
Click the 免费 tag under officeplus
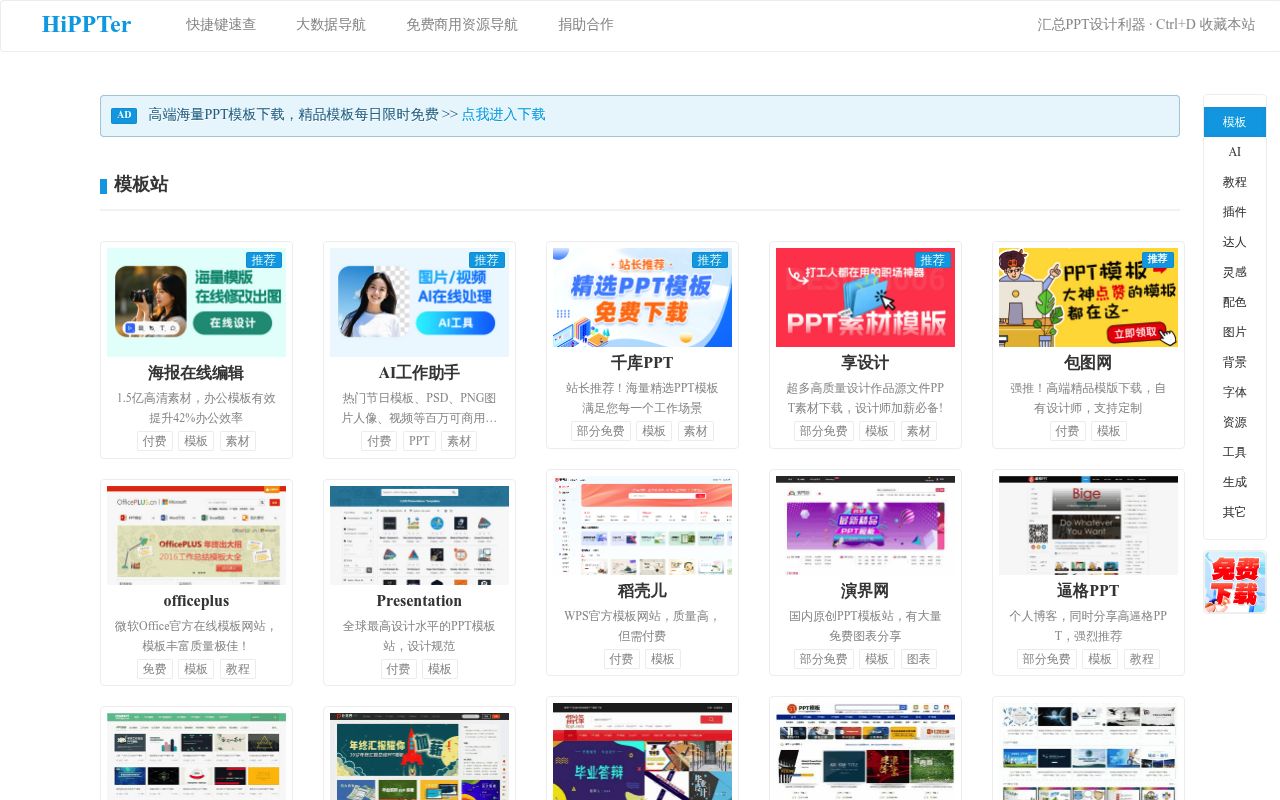(155, 669)
